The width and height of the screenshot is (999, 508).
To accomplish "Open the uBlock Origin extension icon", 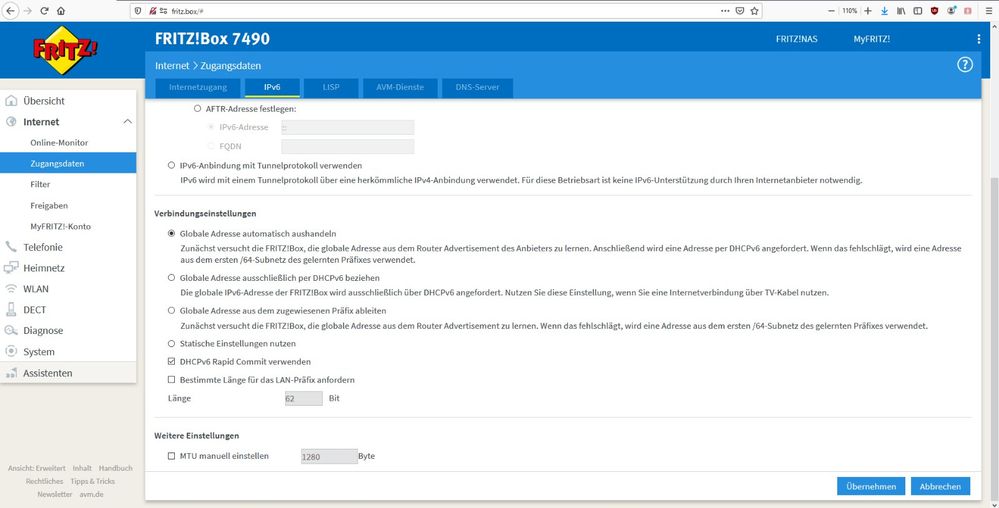I will click(x=935, y=11).
